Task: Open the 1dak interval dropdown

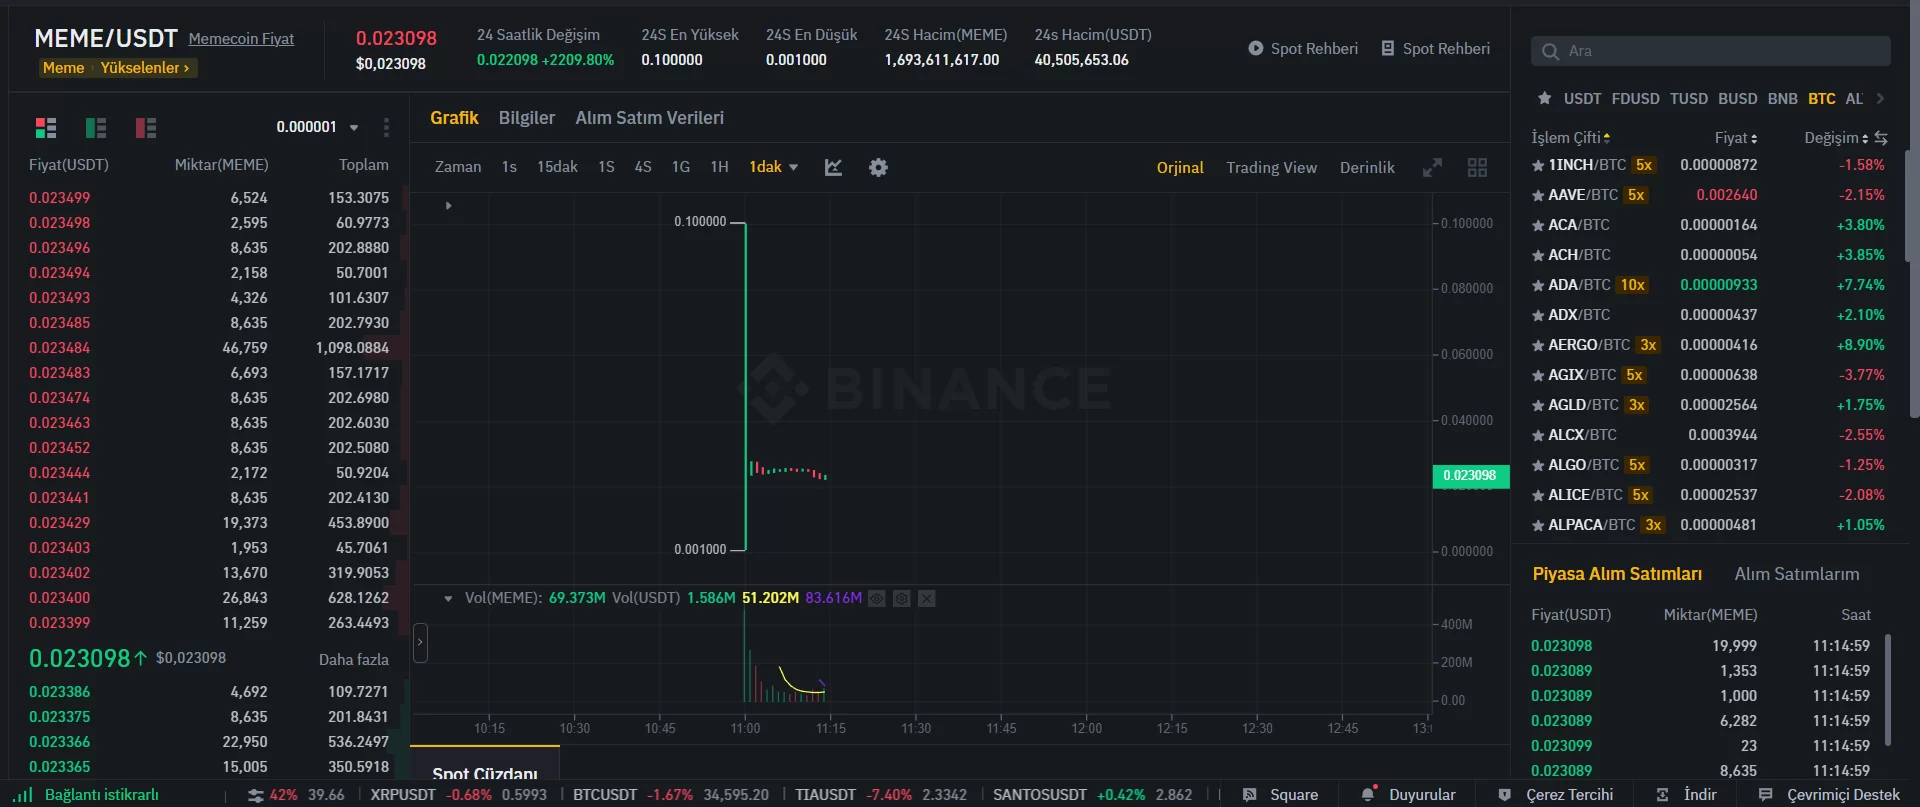Action: point(773,167)
